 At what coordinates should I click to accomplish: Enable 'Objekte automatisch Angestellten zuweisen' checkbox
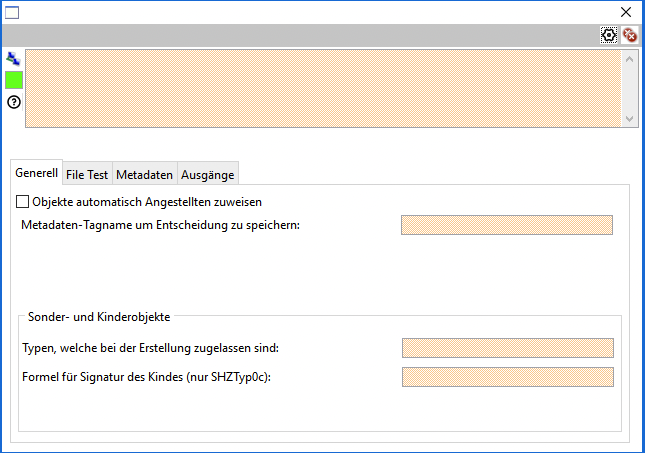[23, 202]
